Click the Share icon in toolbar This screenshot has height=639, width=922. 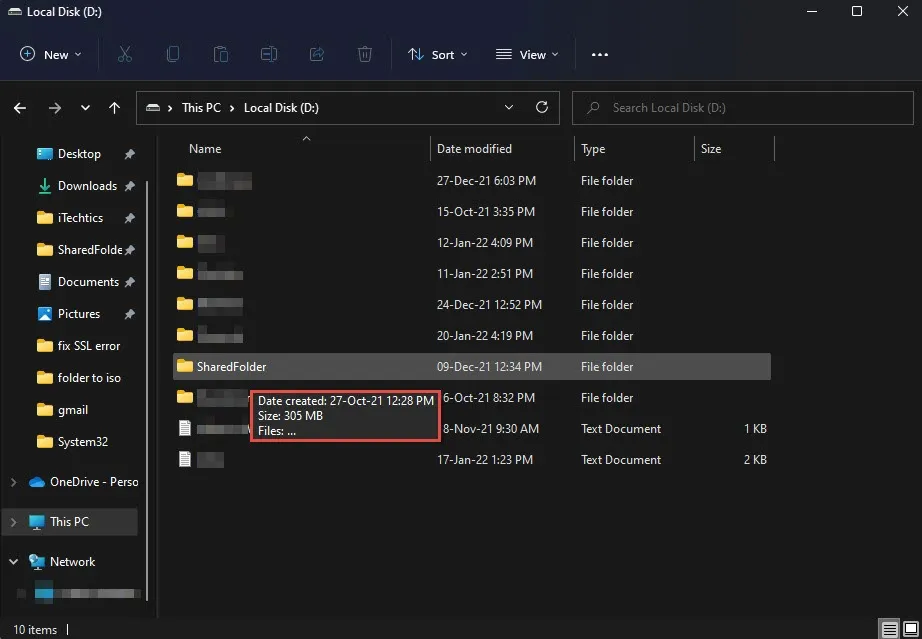click(318, 54)
